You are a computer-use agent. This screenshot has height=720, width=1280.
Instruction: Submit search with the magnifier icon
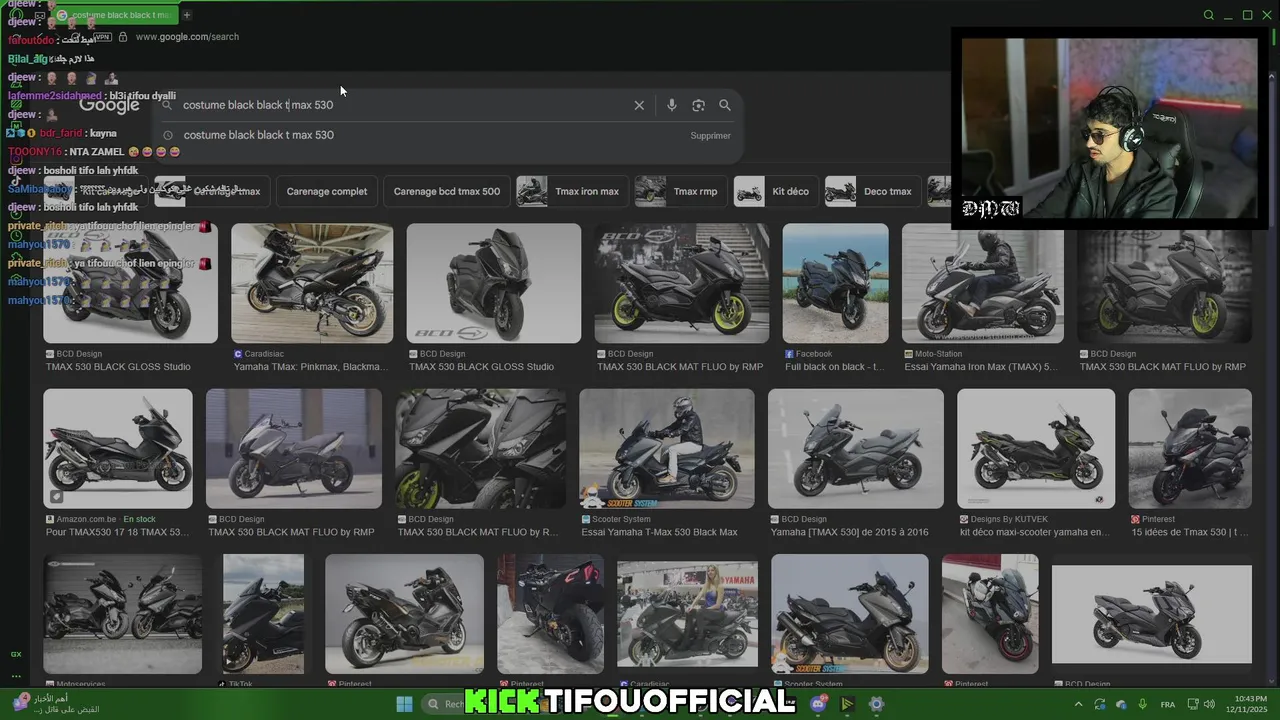[725, 105]
